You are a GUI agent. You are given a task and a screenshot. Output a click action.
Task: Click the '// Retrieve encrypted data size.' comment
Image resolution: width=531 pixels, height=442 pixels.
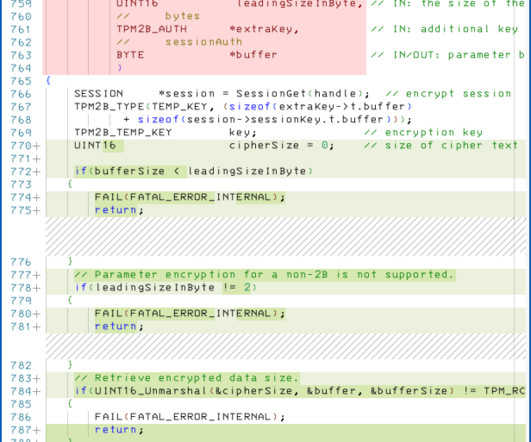[x=187, y=378]
